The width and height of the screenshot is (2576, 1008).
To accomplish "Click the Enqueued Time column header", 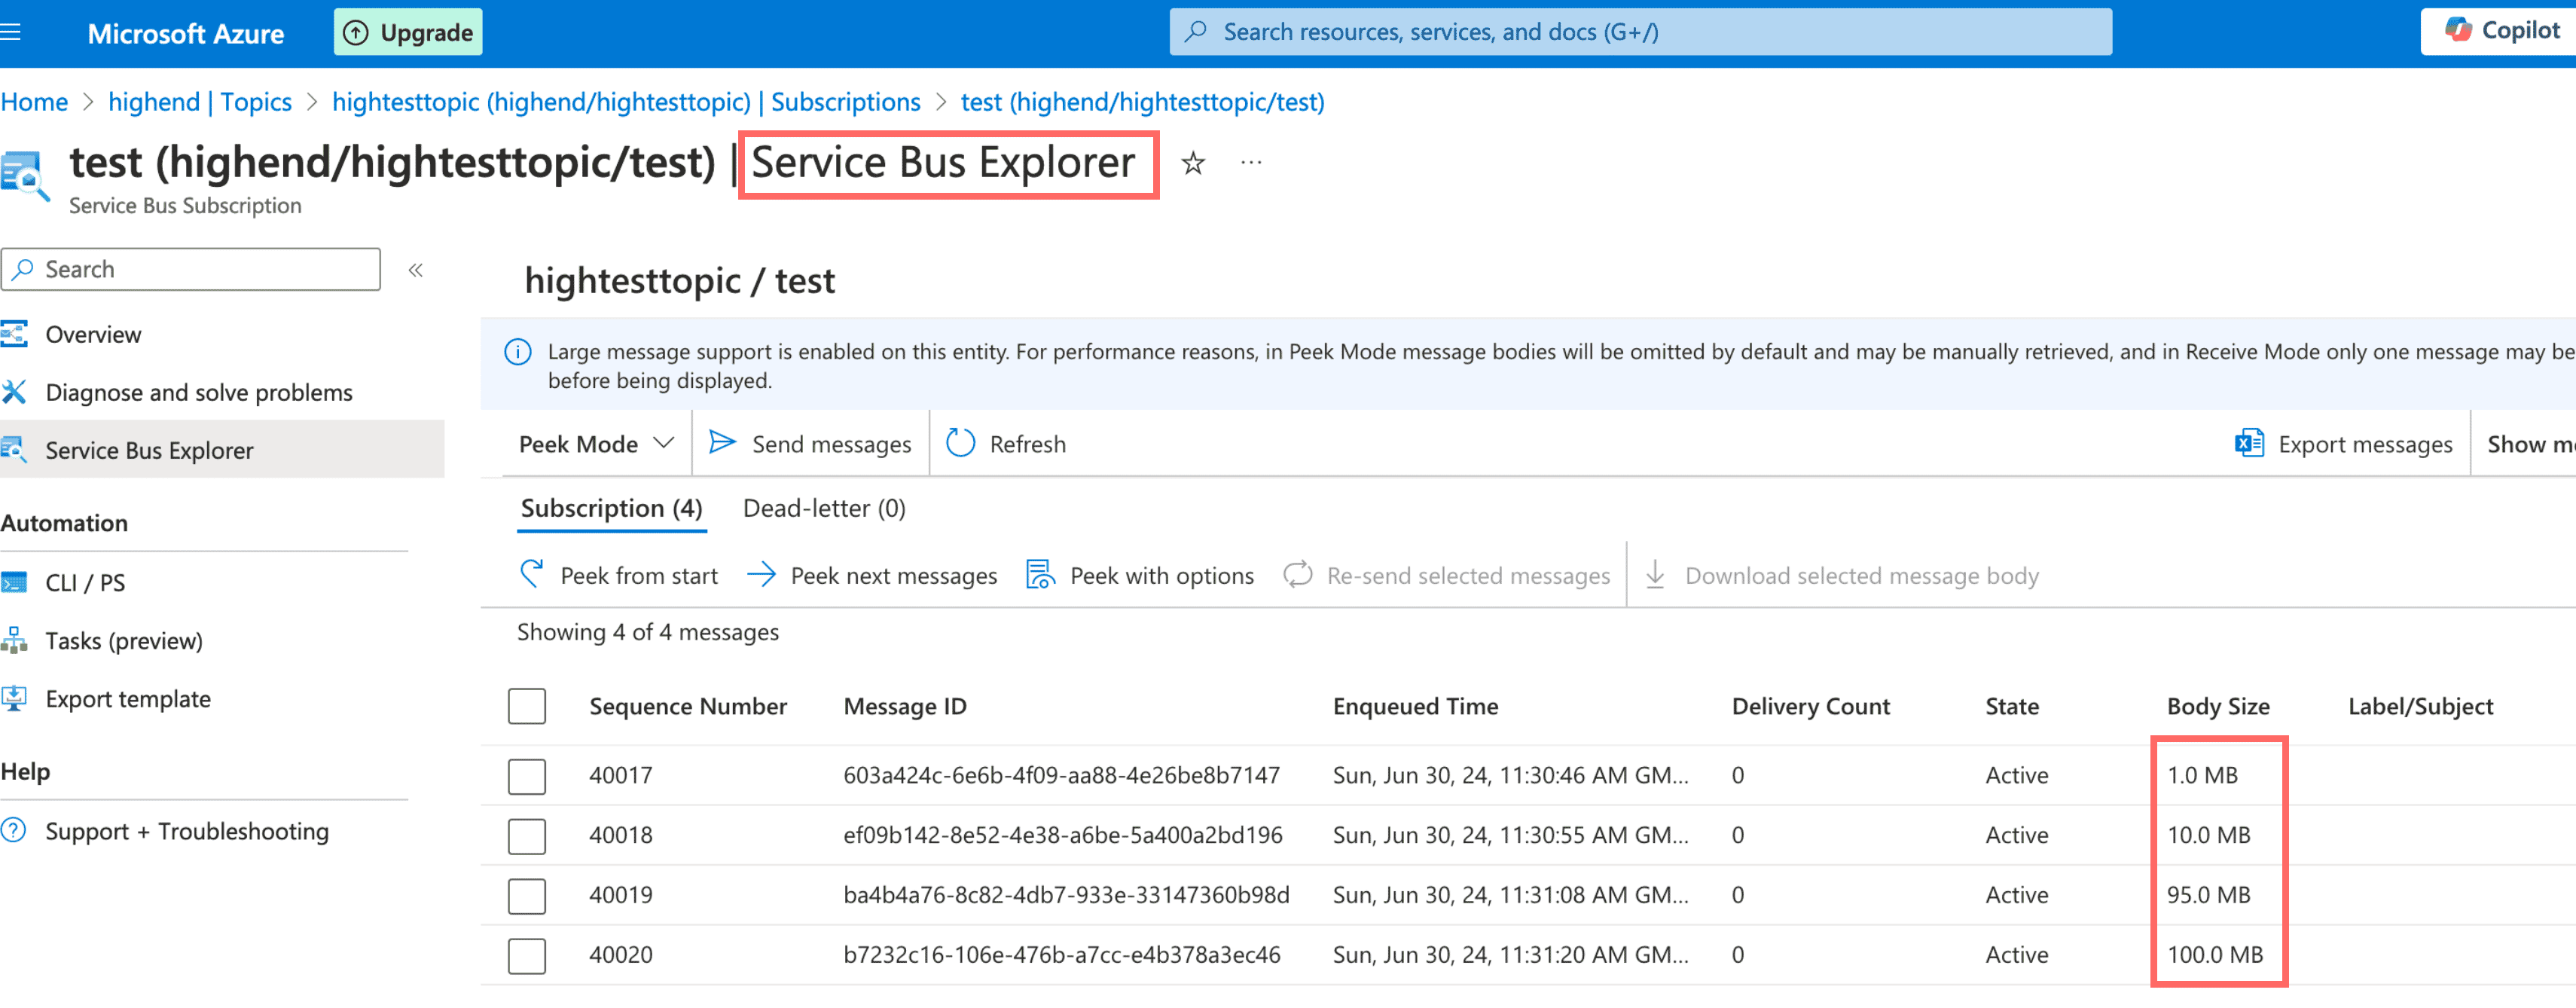I will [x=1415, y=706].
